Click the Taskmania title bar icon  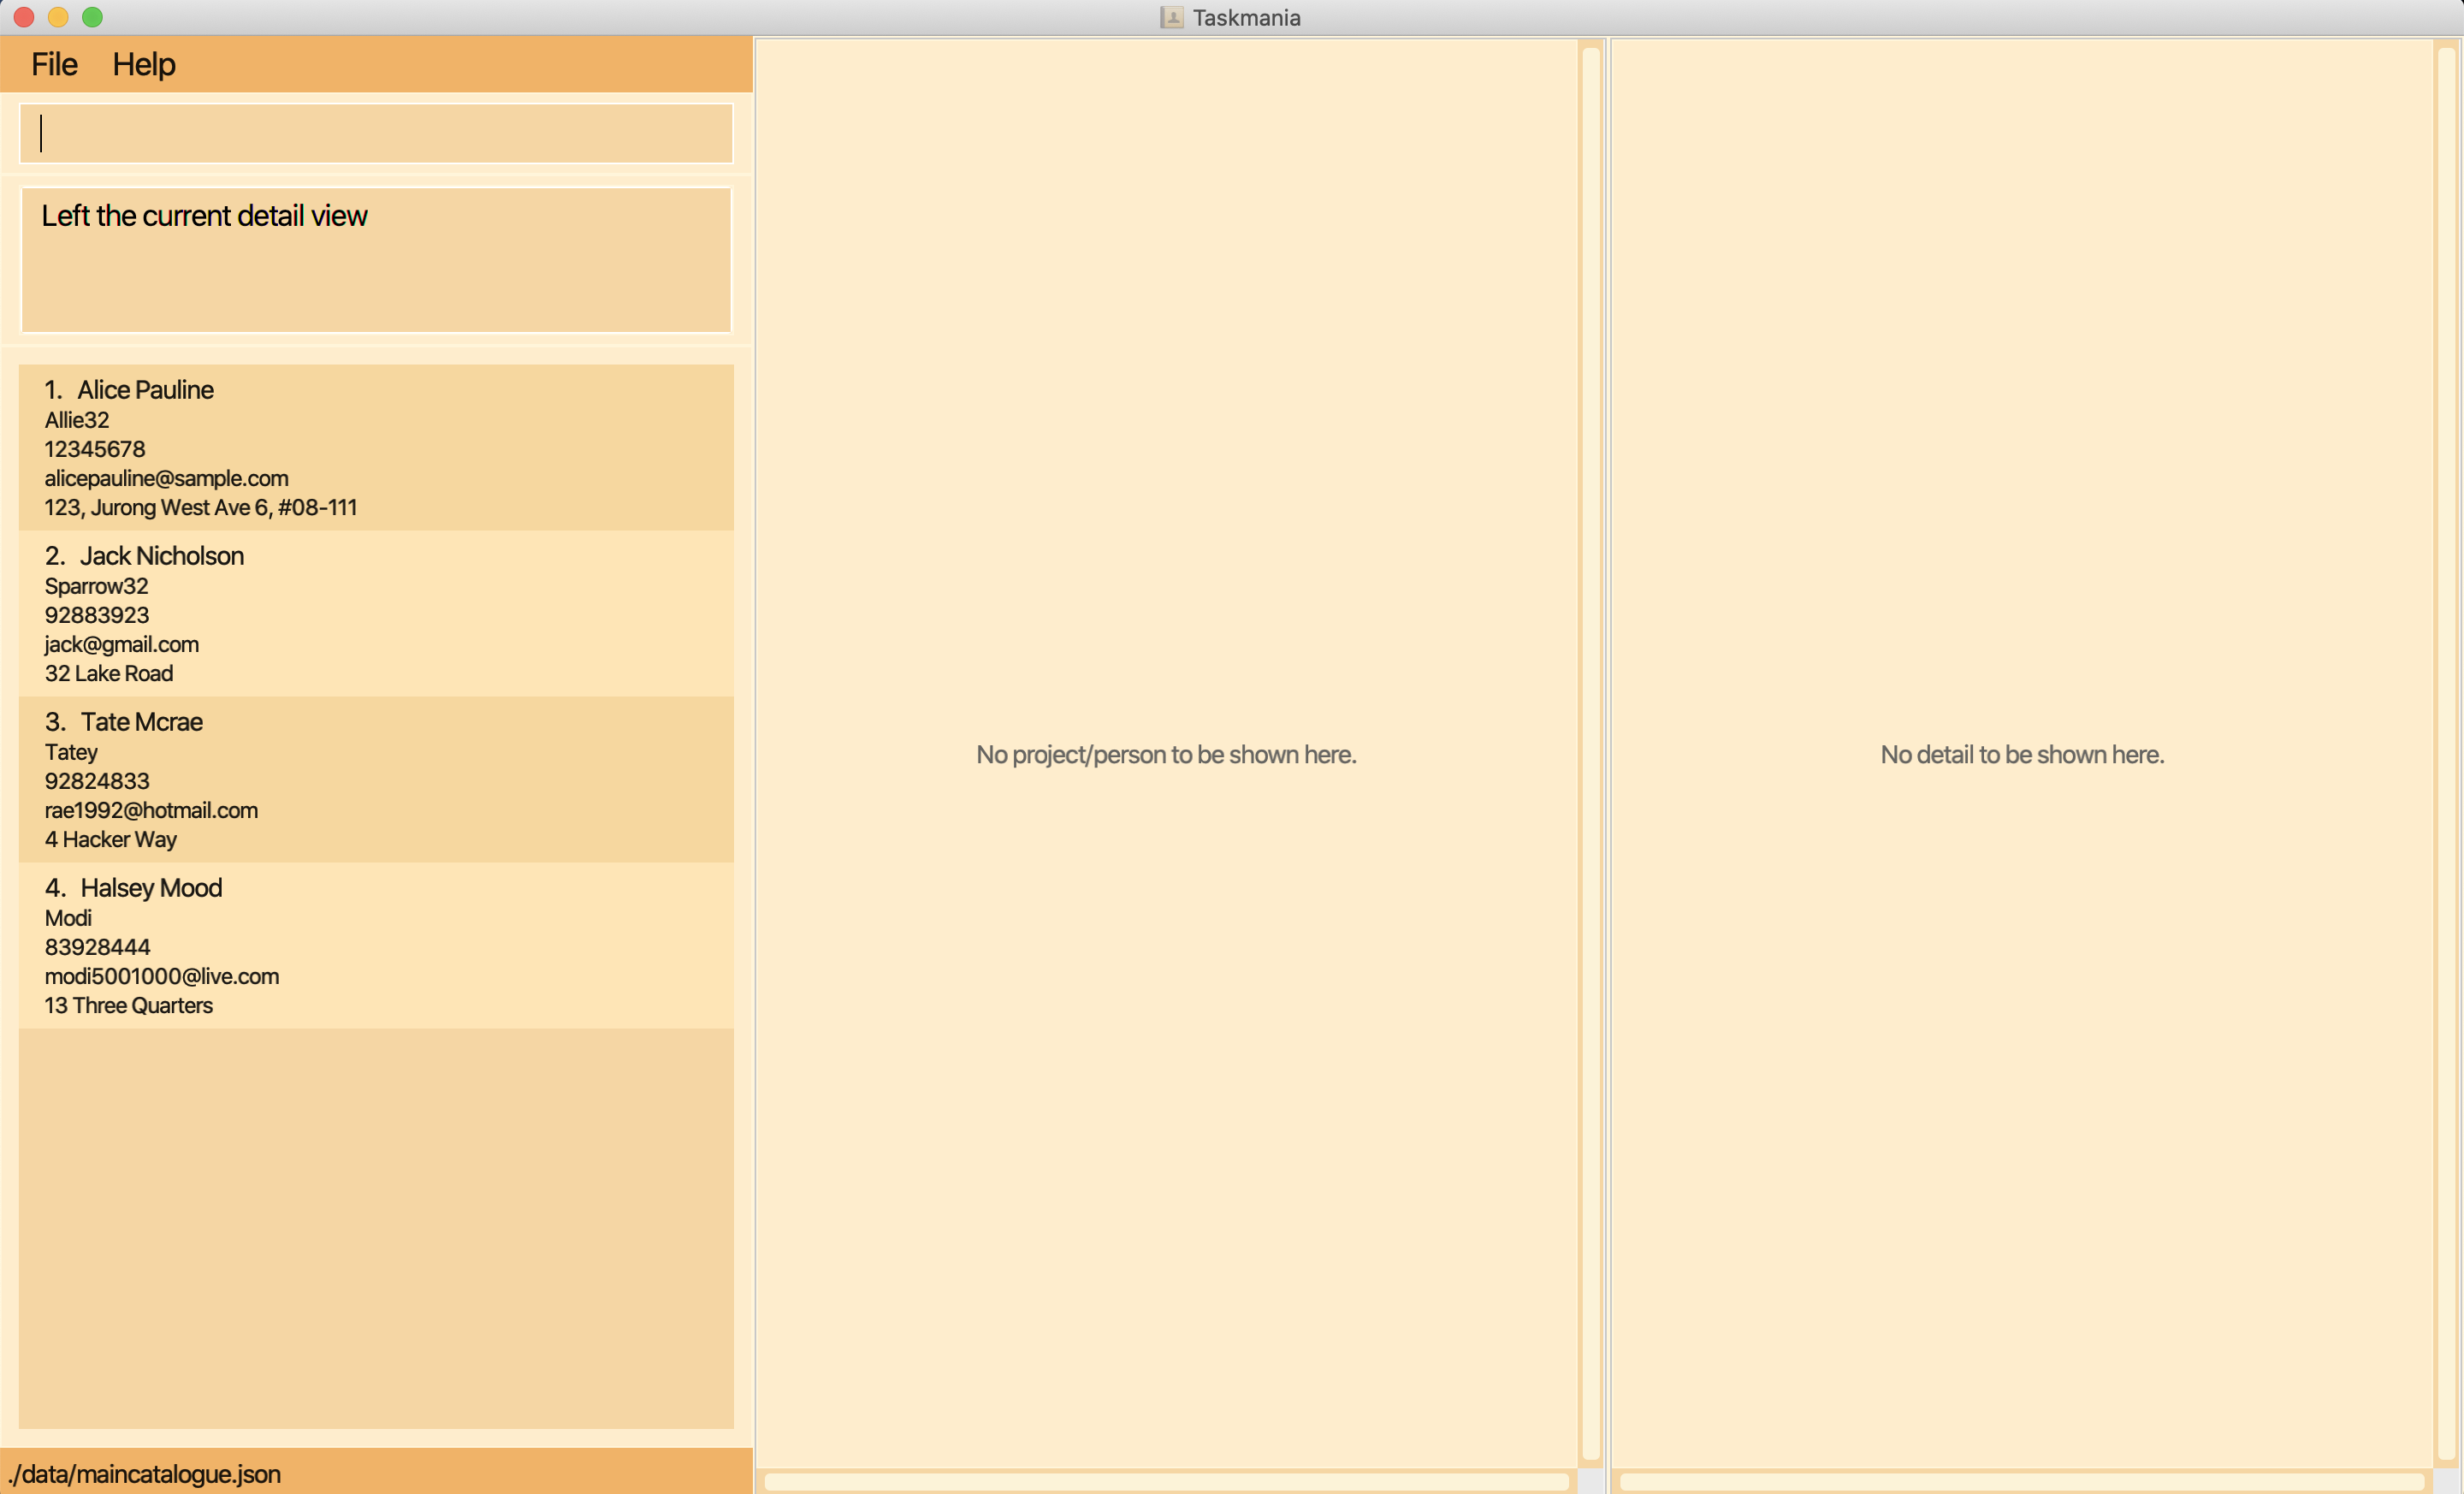coord(1172,17)
